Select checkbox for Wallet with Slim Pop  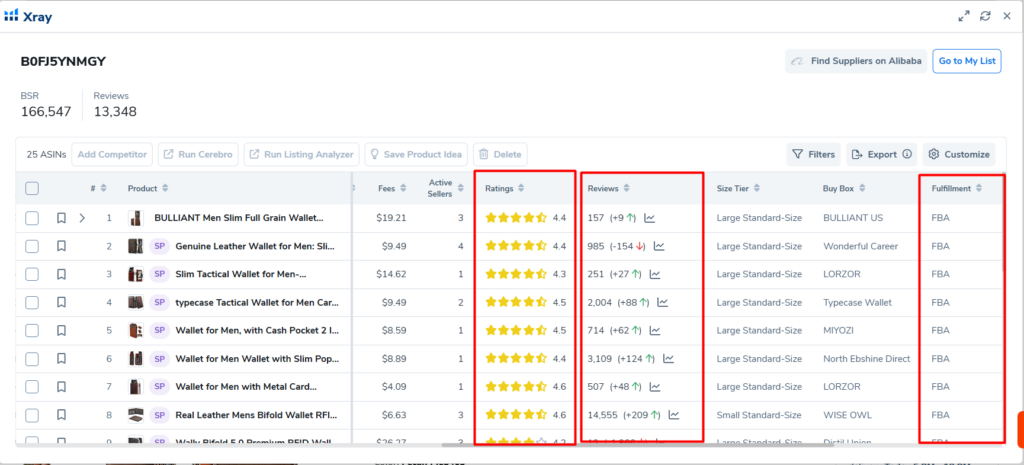pyautogui.click(x=32, y=359)
